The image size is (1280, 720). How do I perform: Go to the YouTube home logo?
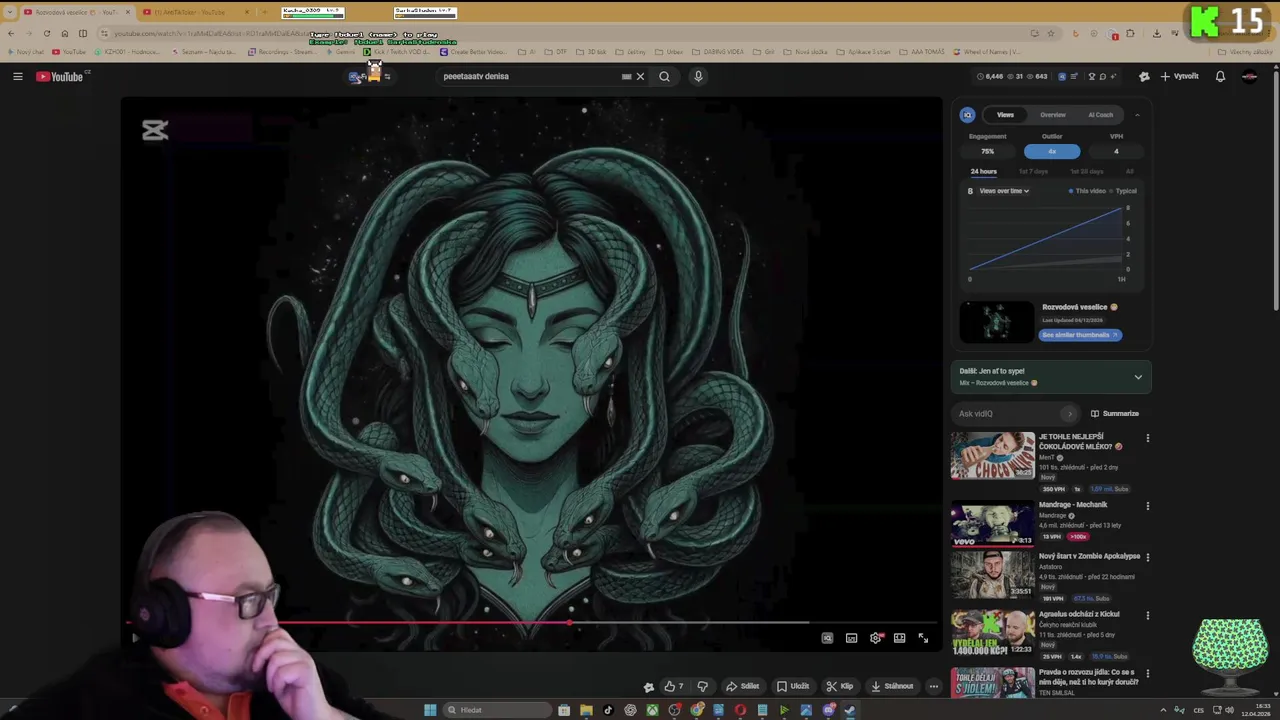click(x=59, y=76)
